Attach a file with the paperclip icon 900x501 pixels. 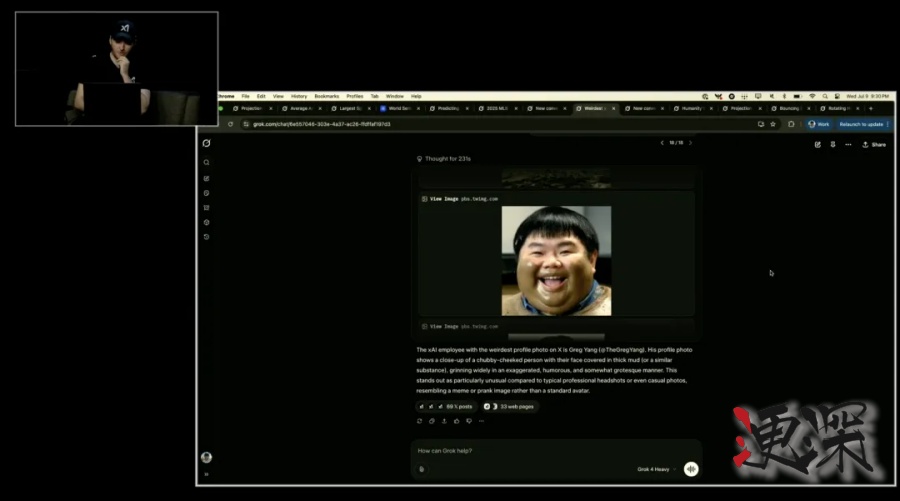pyautogui.click(x=422, y=469)
